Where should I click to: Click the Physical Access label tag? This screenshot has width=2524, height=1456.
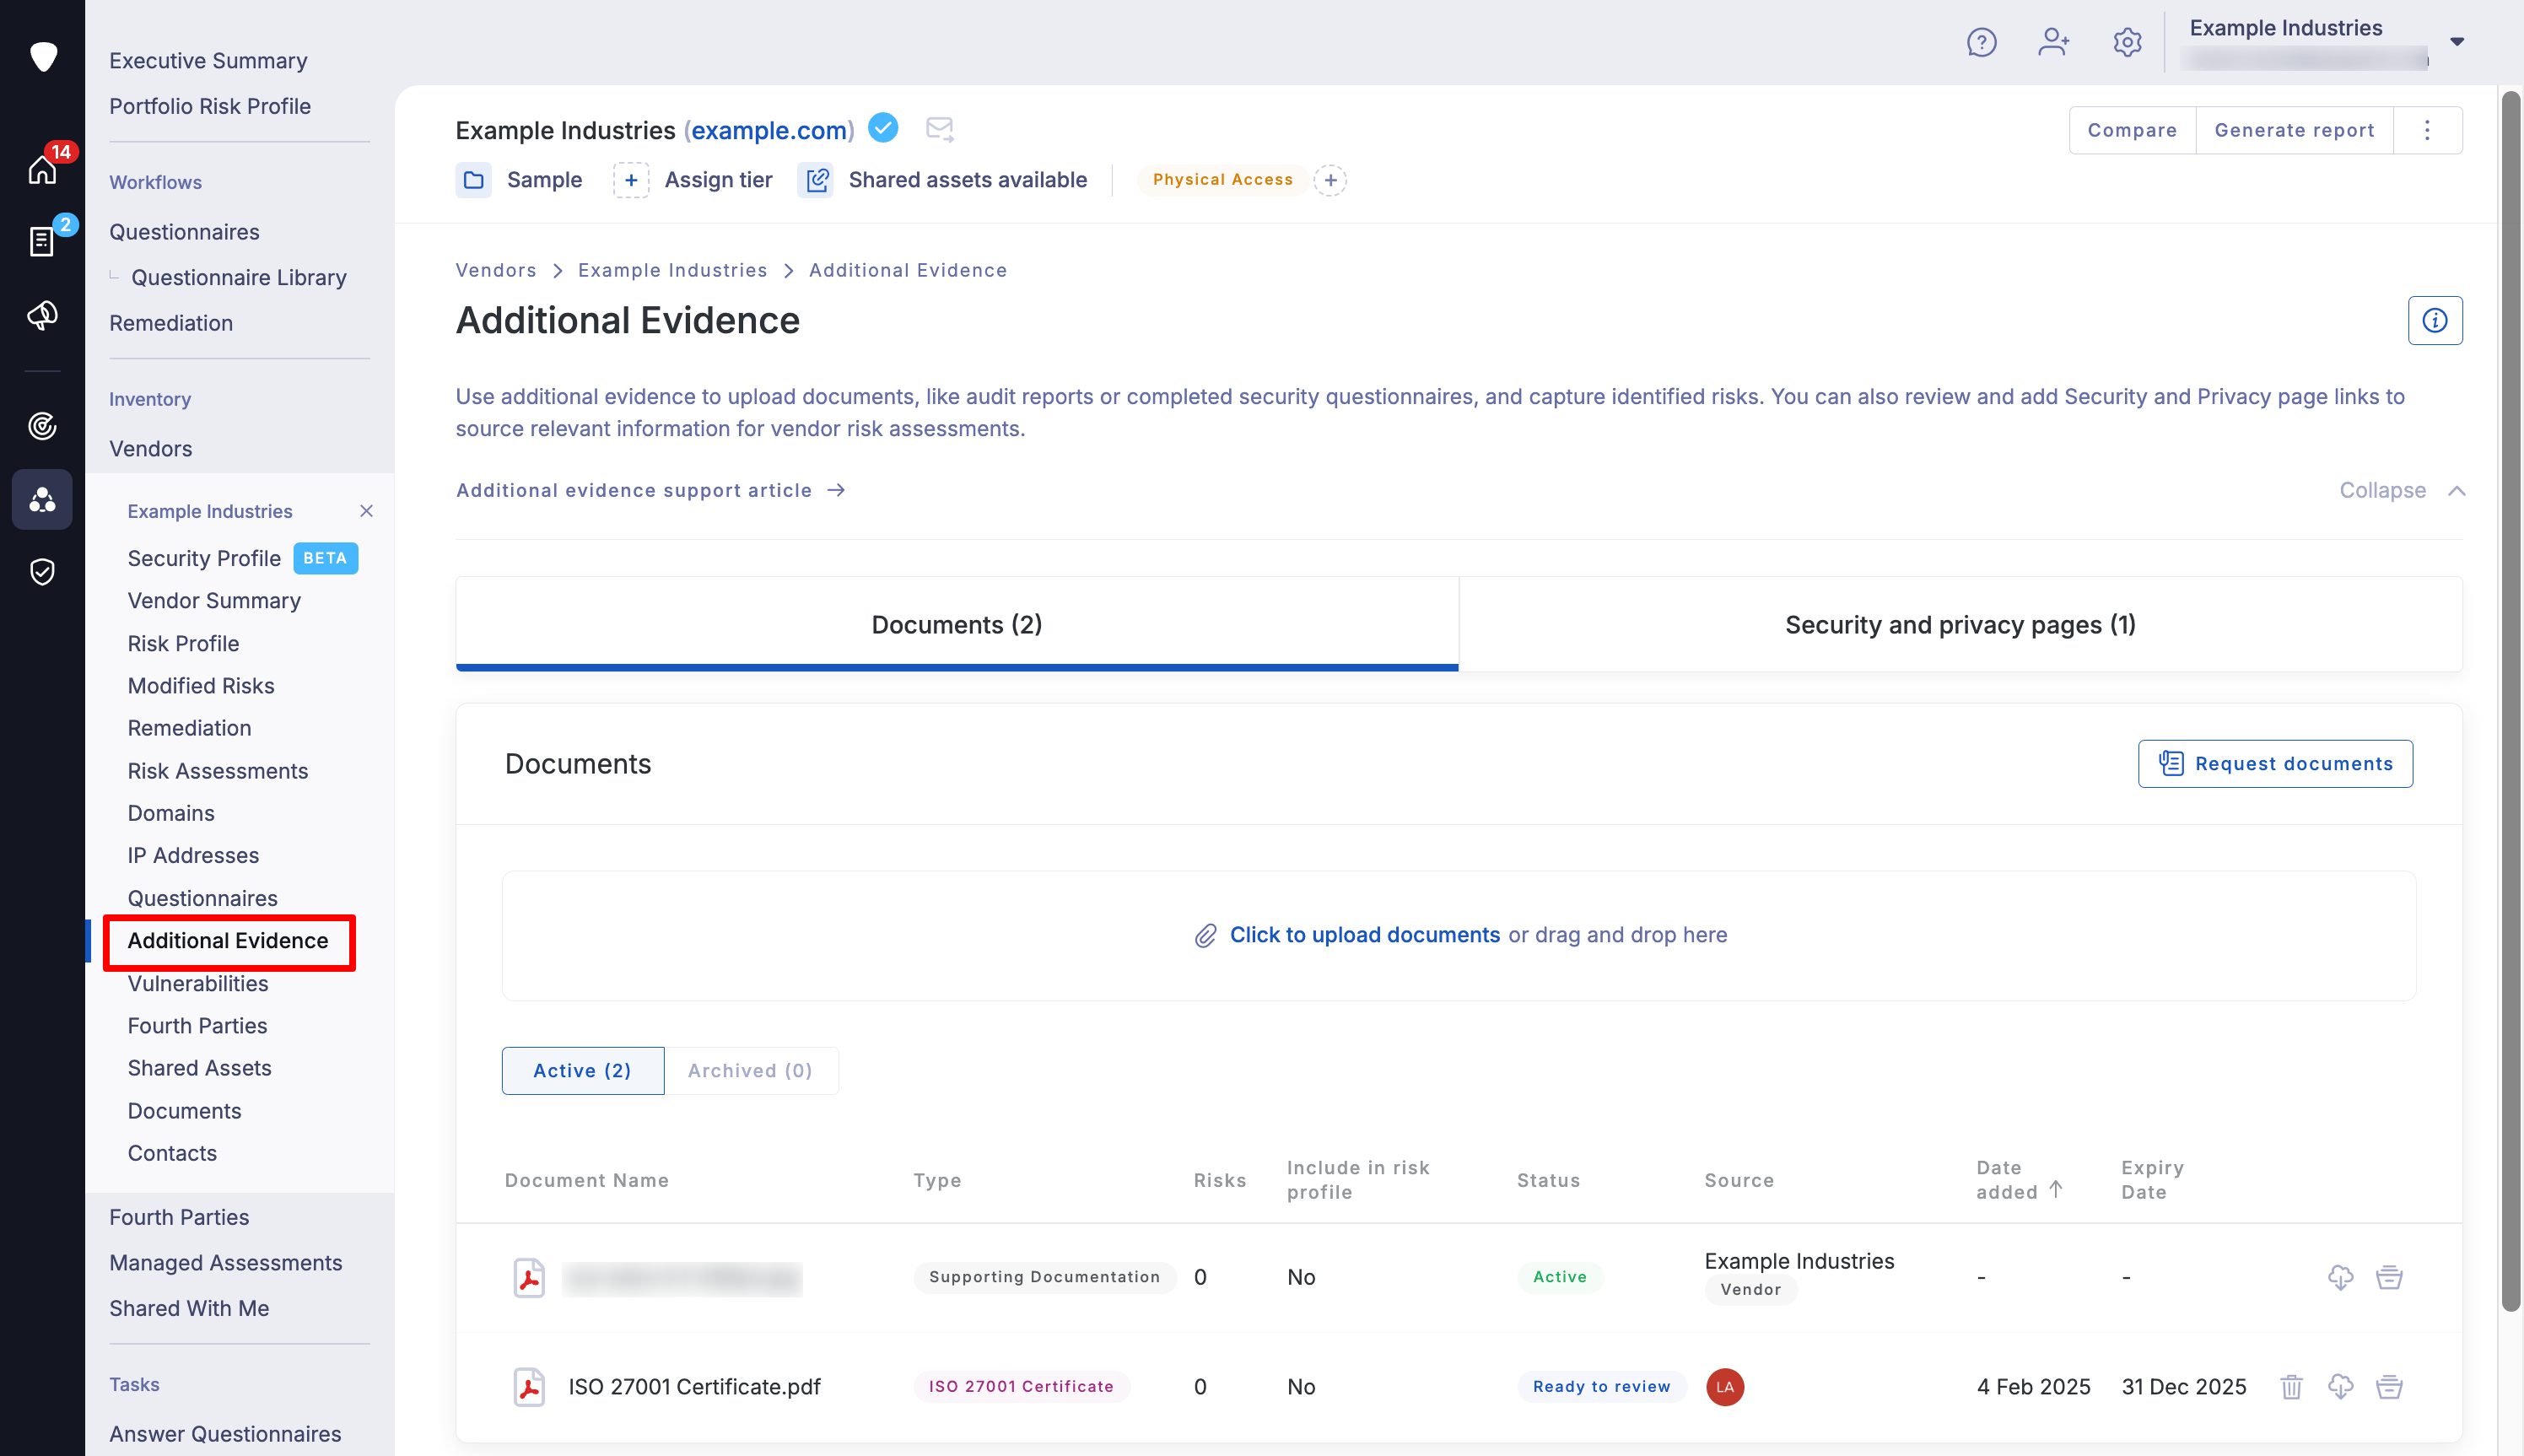point(1222,180)
